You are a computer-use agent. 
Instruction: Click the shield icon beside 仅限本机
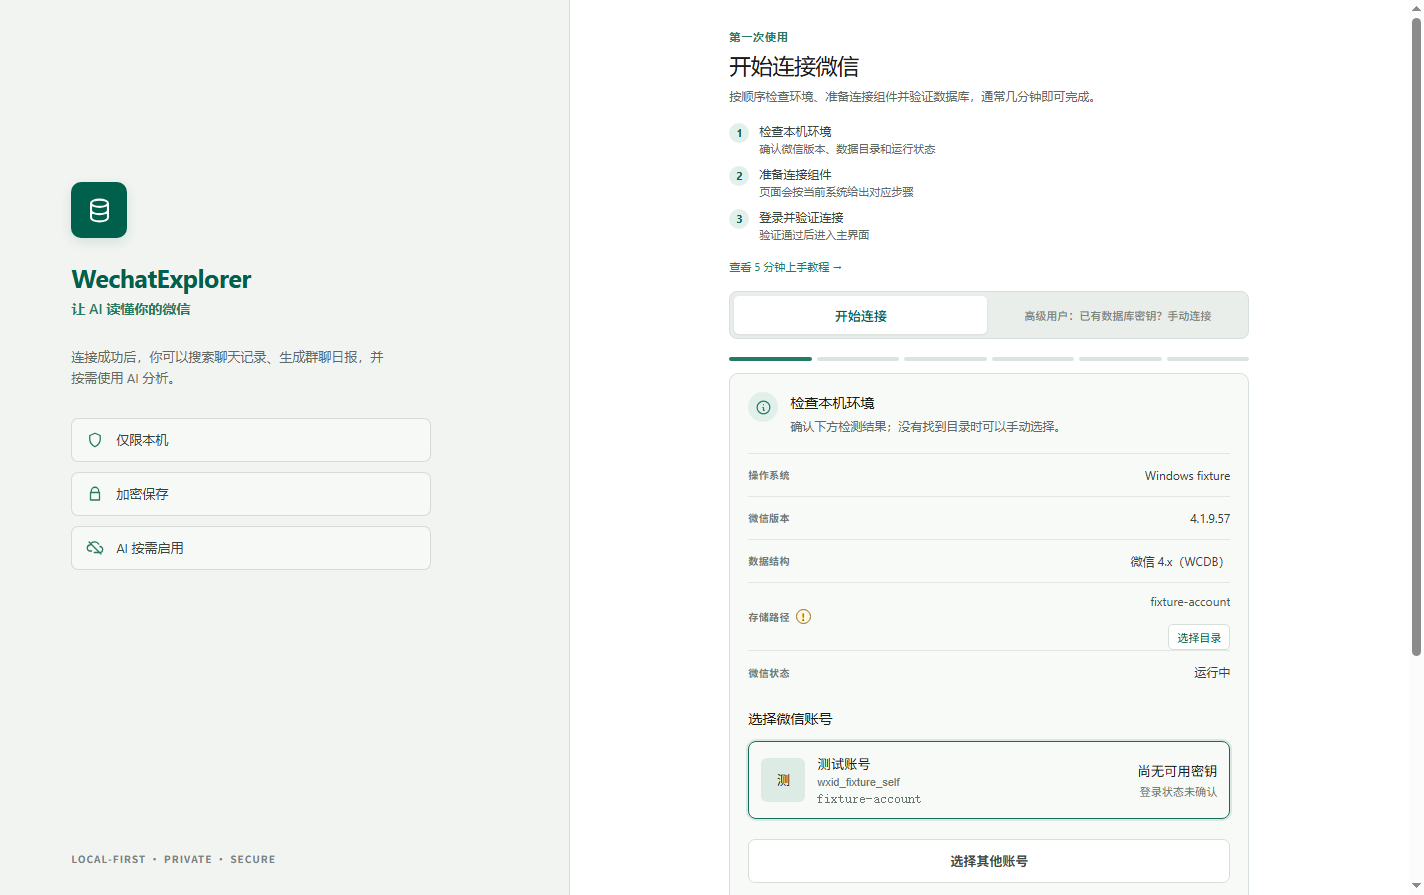pyautogui.click(x=95, y=440)
